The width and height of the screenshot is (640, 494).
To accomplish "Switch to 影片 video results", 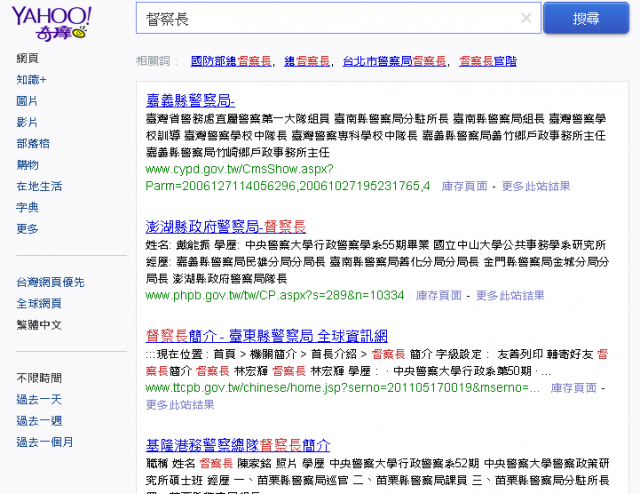I will click(x=27, y=122).
